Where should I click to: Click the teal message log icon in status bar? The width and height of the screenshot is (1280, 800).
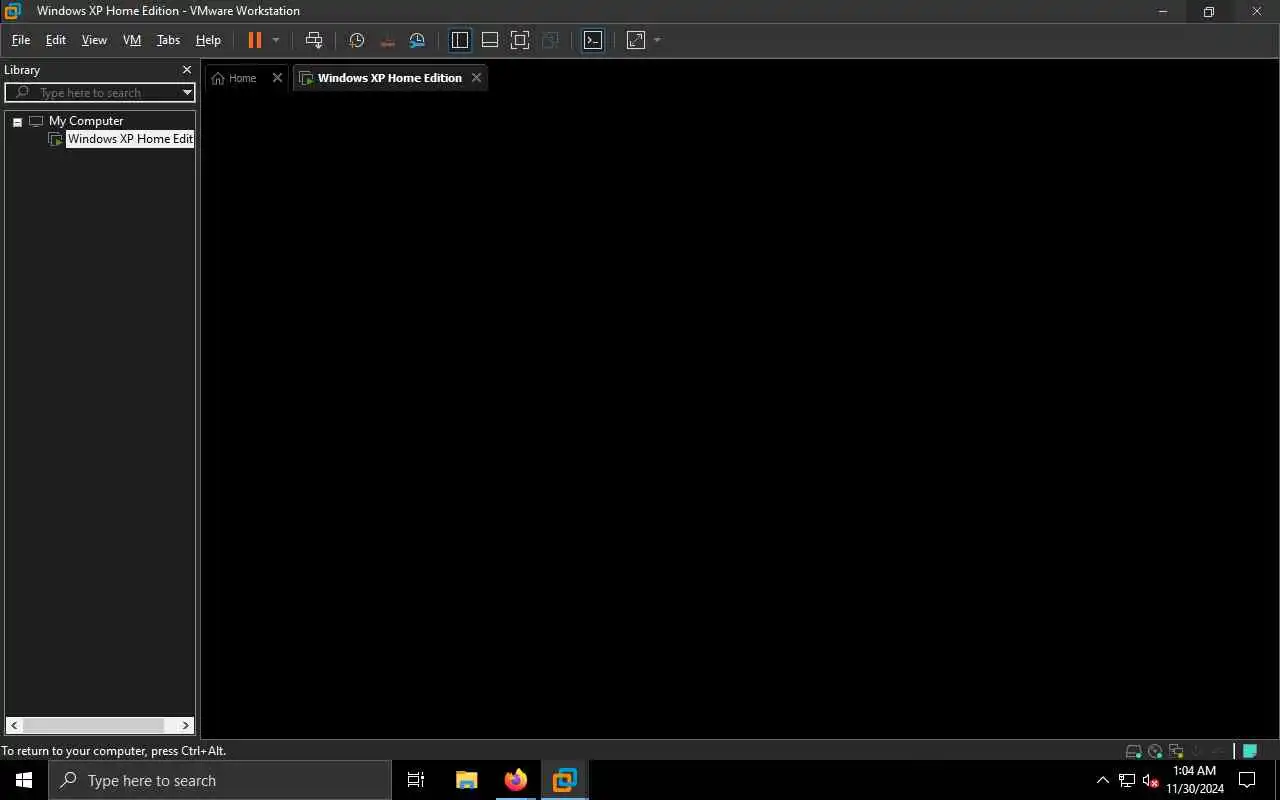point(1250,751)
